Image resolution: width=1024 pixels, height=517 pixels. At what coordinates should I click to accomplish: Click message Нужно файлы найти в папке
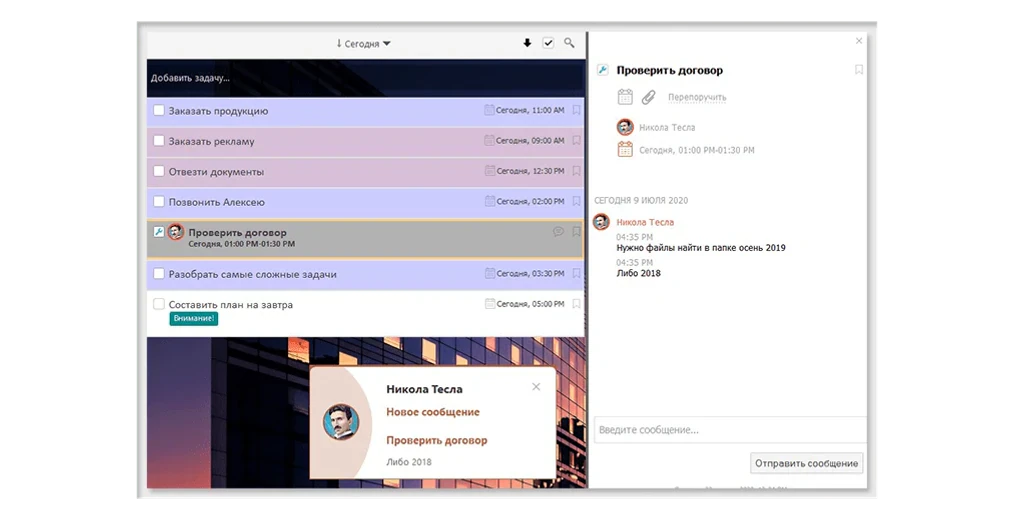coord(701,248)
